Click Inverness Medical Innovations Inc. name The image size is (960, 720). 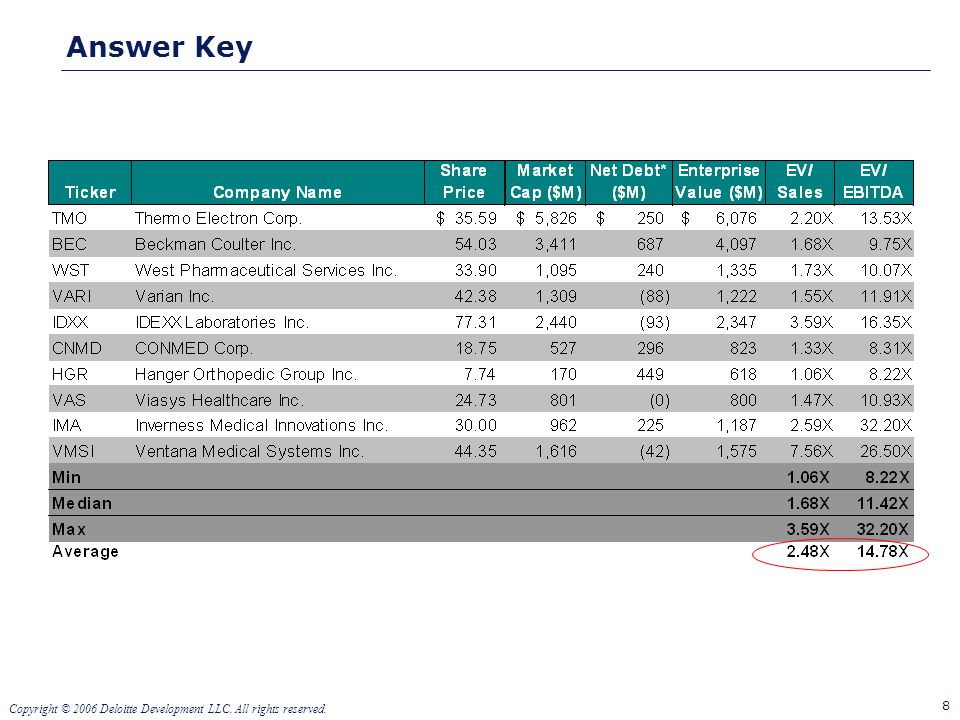[x=261, y=426]
